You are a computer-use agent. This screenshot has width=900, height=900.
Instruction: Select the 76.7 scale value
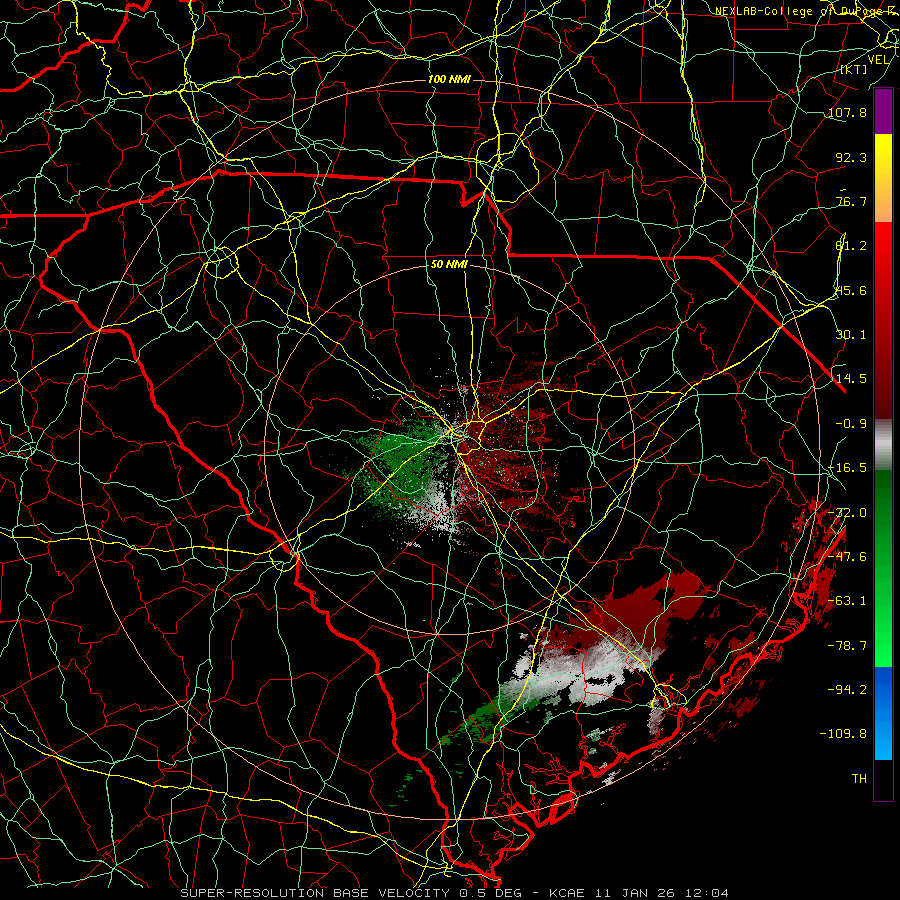(x=851, y=201)
